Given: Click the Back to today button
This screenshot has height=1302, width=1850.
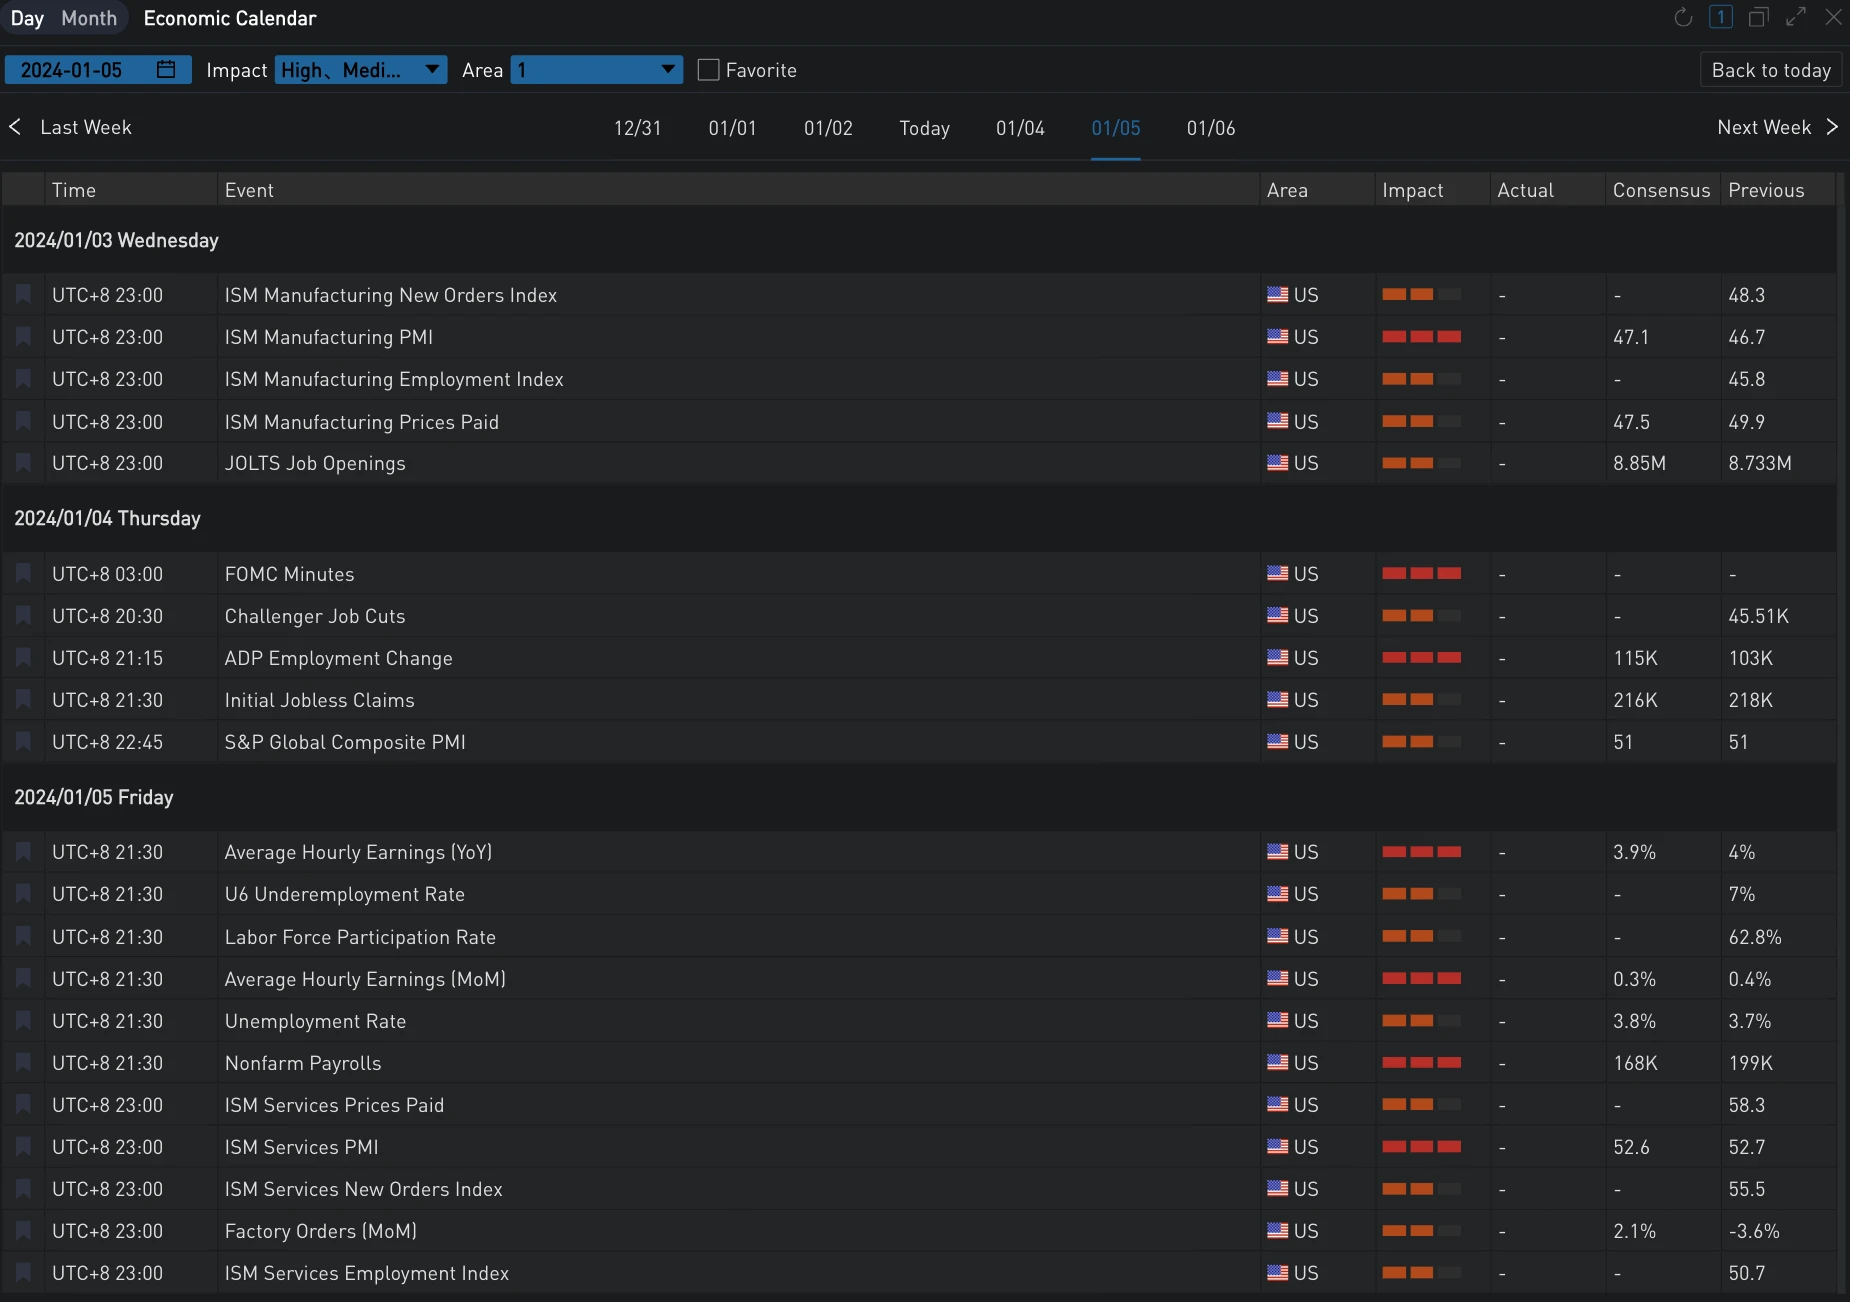Looking at the screenshot, I should coord(1770,70).
